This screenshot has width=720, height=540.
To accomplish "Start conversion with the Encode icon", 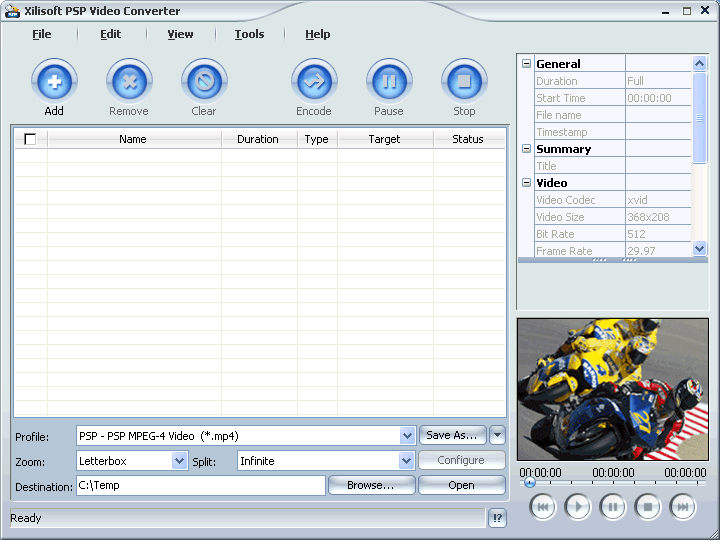I will [x=314, y=82].
